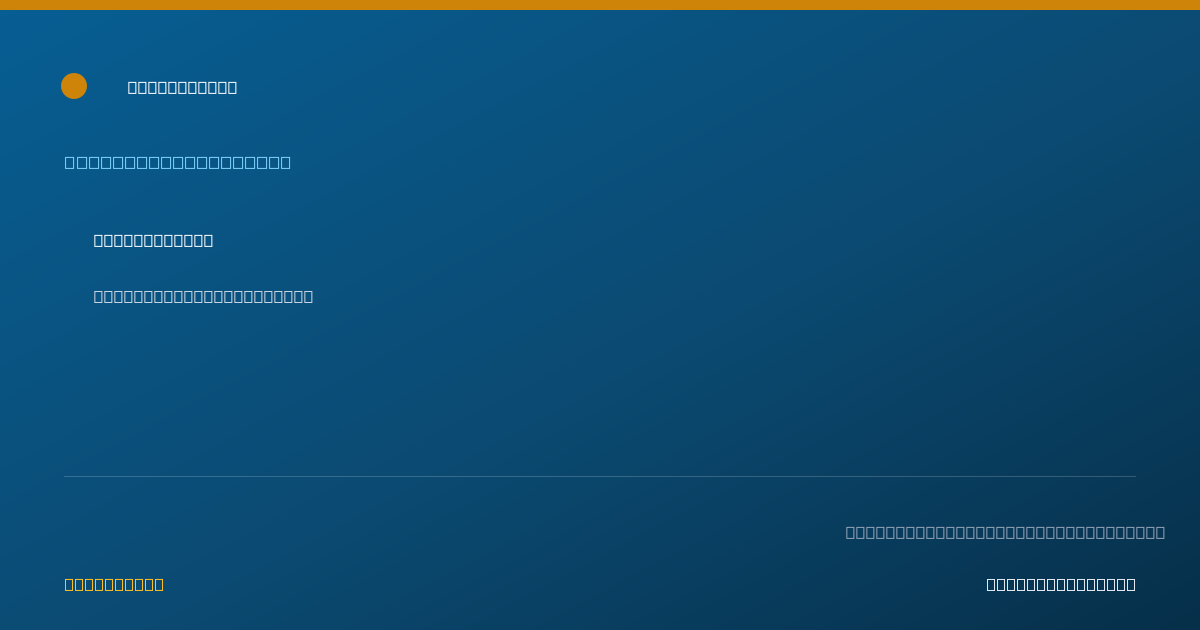Select the white header text beside the orange circle
This screenshot has width=1200, height=630.
click(x=182, y=87)
